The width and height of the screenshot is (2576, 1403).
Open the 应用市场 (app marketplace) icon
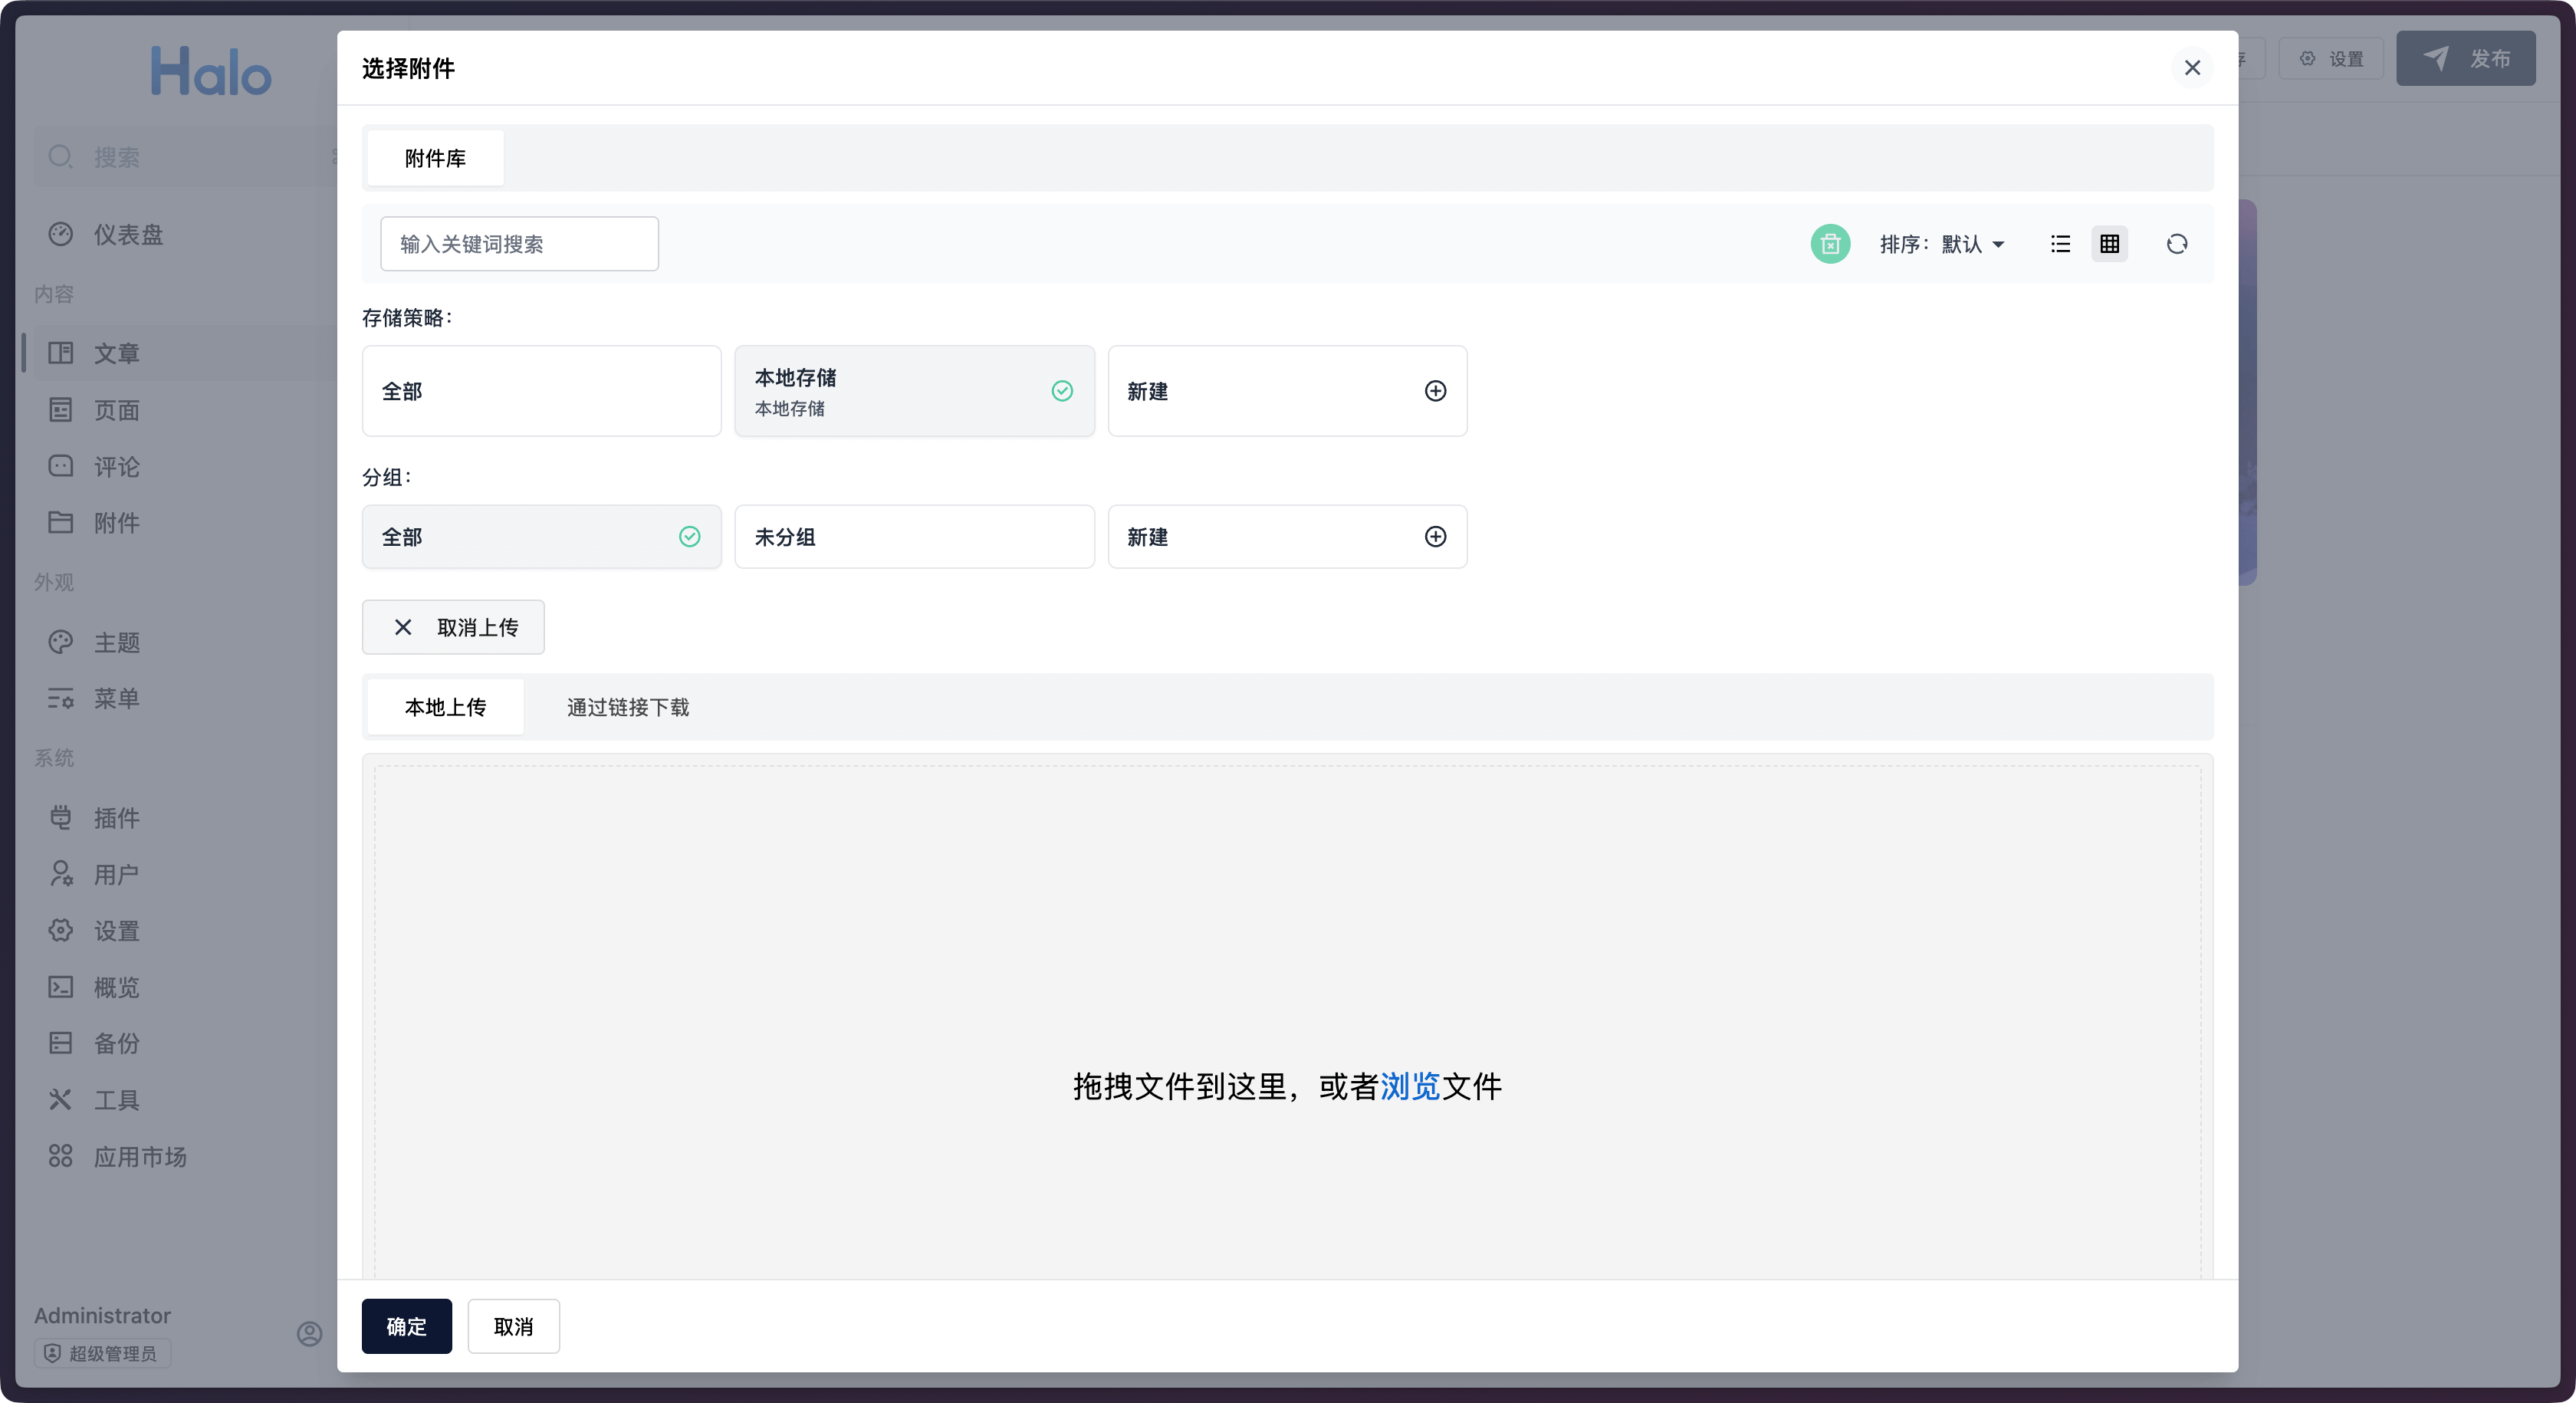click(x=140, y=1156)
